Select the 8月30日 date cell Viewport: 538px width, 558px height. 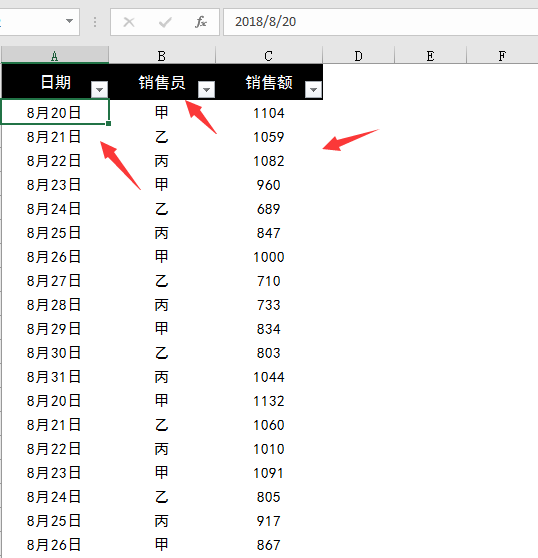click(55, 353)
